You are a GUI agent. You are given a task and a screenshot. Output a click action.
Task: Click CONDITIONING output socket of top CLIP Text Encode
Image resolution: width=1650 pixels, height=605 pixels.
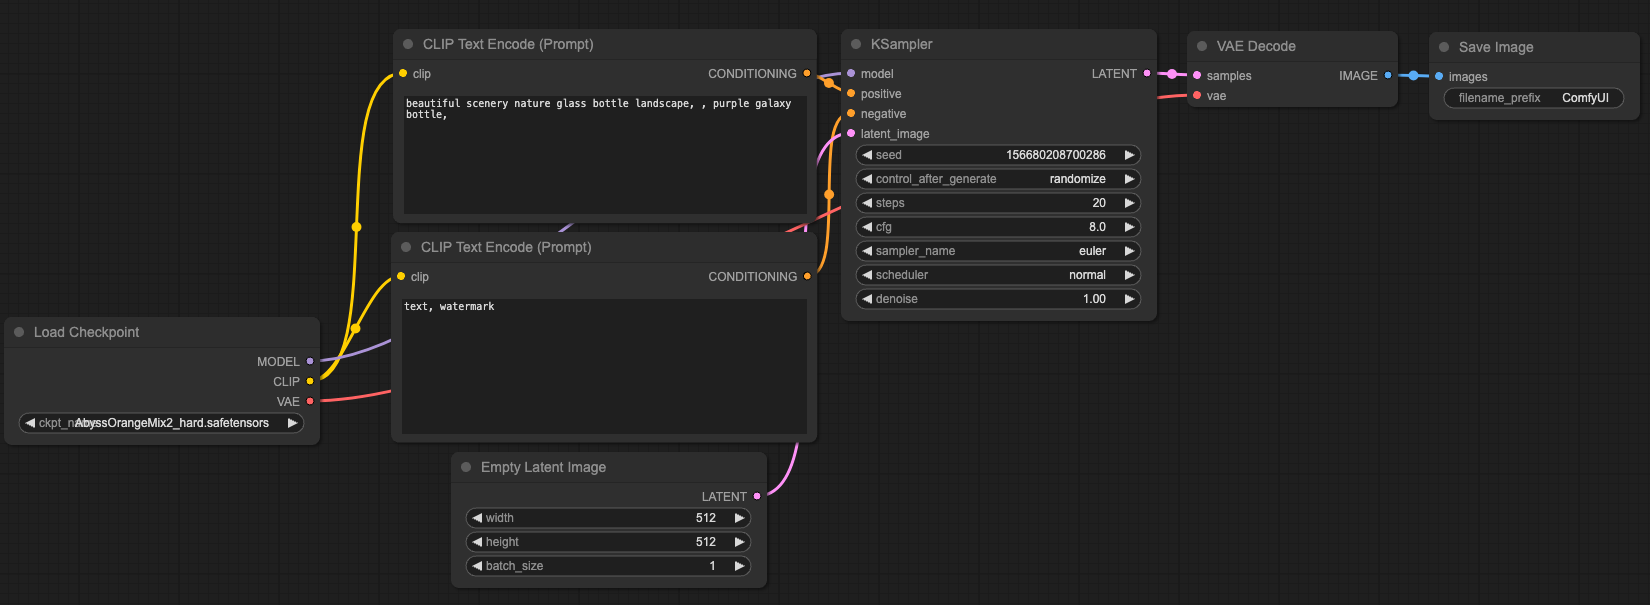coord(807,73)
